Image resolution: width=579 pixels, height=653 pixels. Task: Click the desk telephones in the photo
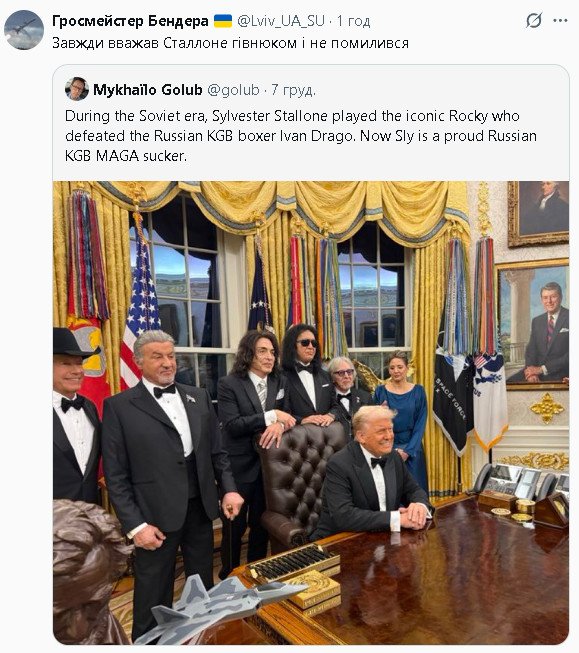point(519,482)
